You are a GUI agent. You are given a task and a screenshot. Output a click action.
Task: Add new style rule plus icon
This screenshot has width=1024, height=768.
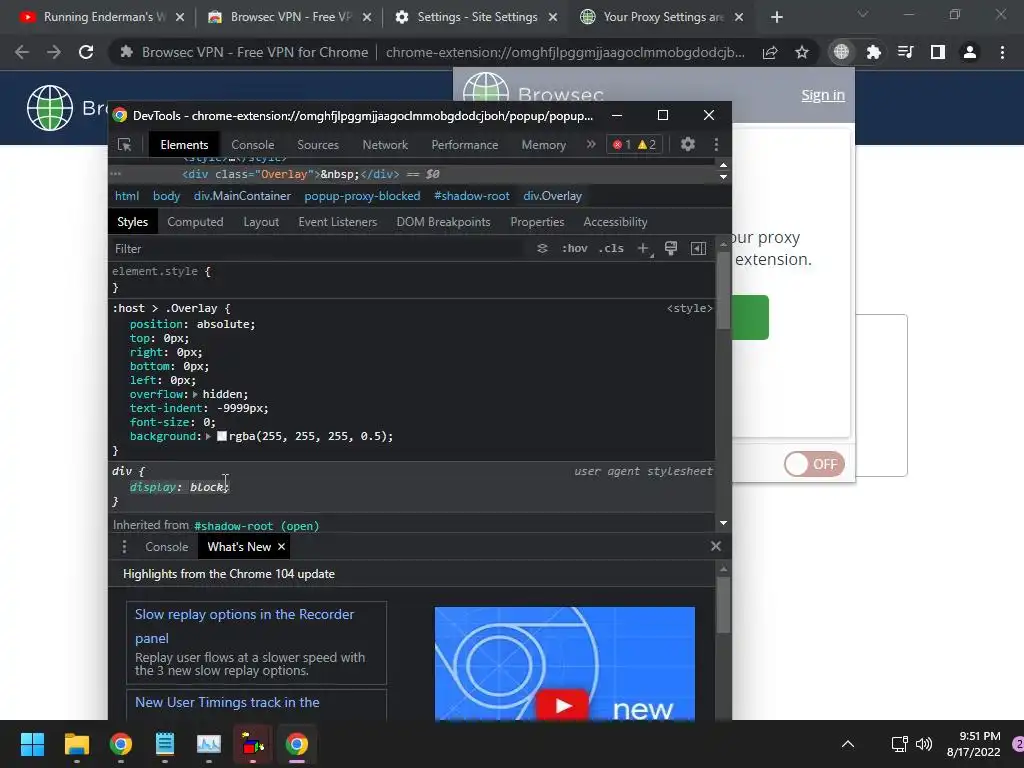pos(644,248)
